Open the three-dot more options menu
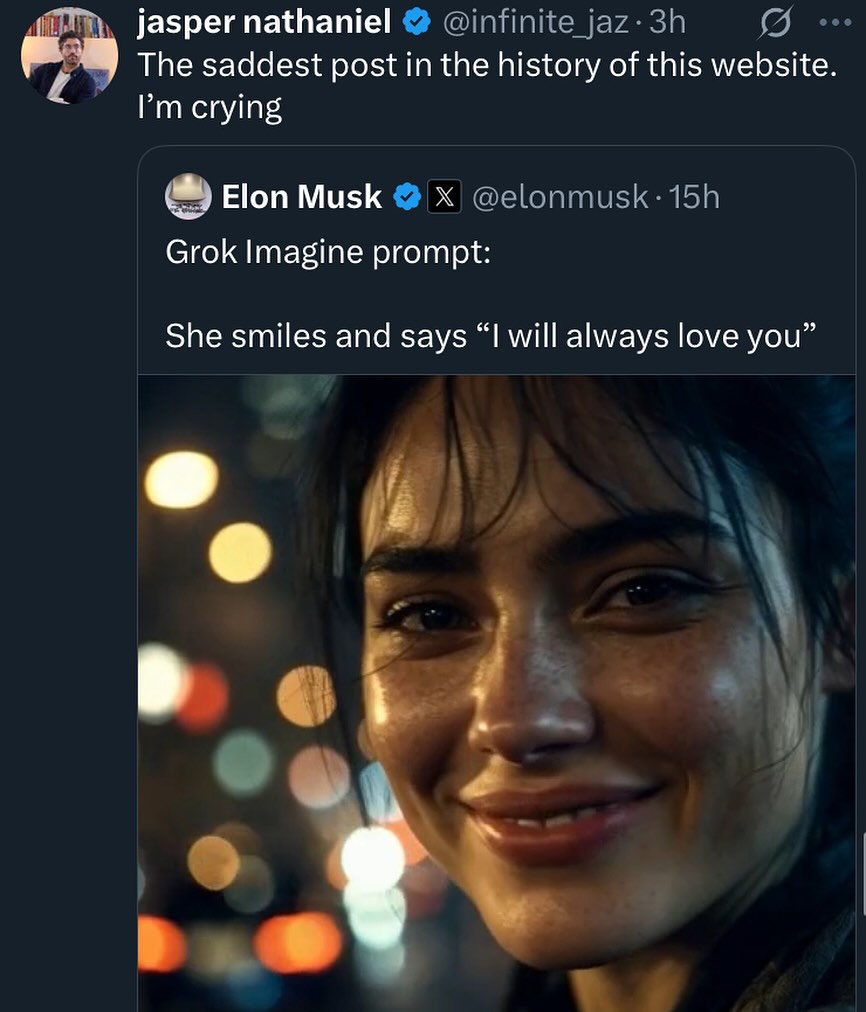866x1012 pixels. (x=838, y=20)
